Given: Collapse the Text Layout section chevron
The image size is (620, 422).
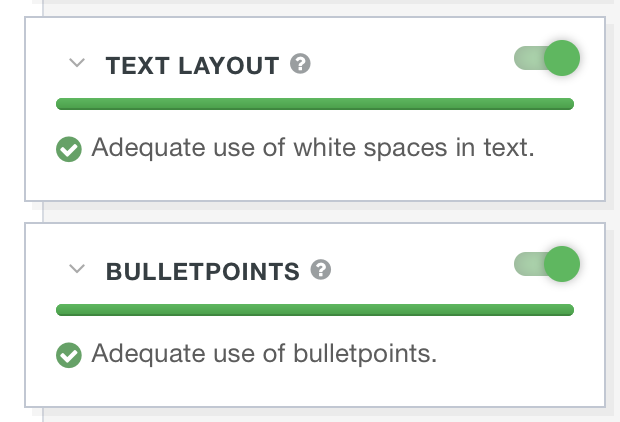Looking at the screenshot, I should 78,64.
